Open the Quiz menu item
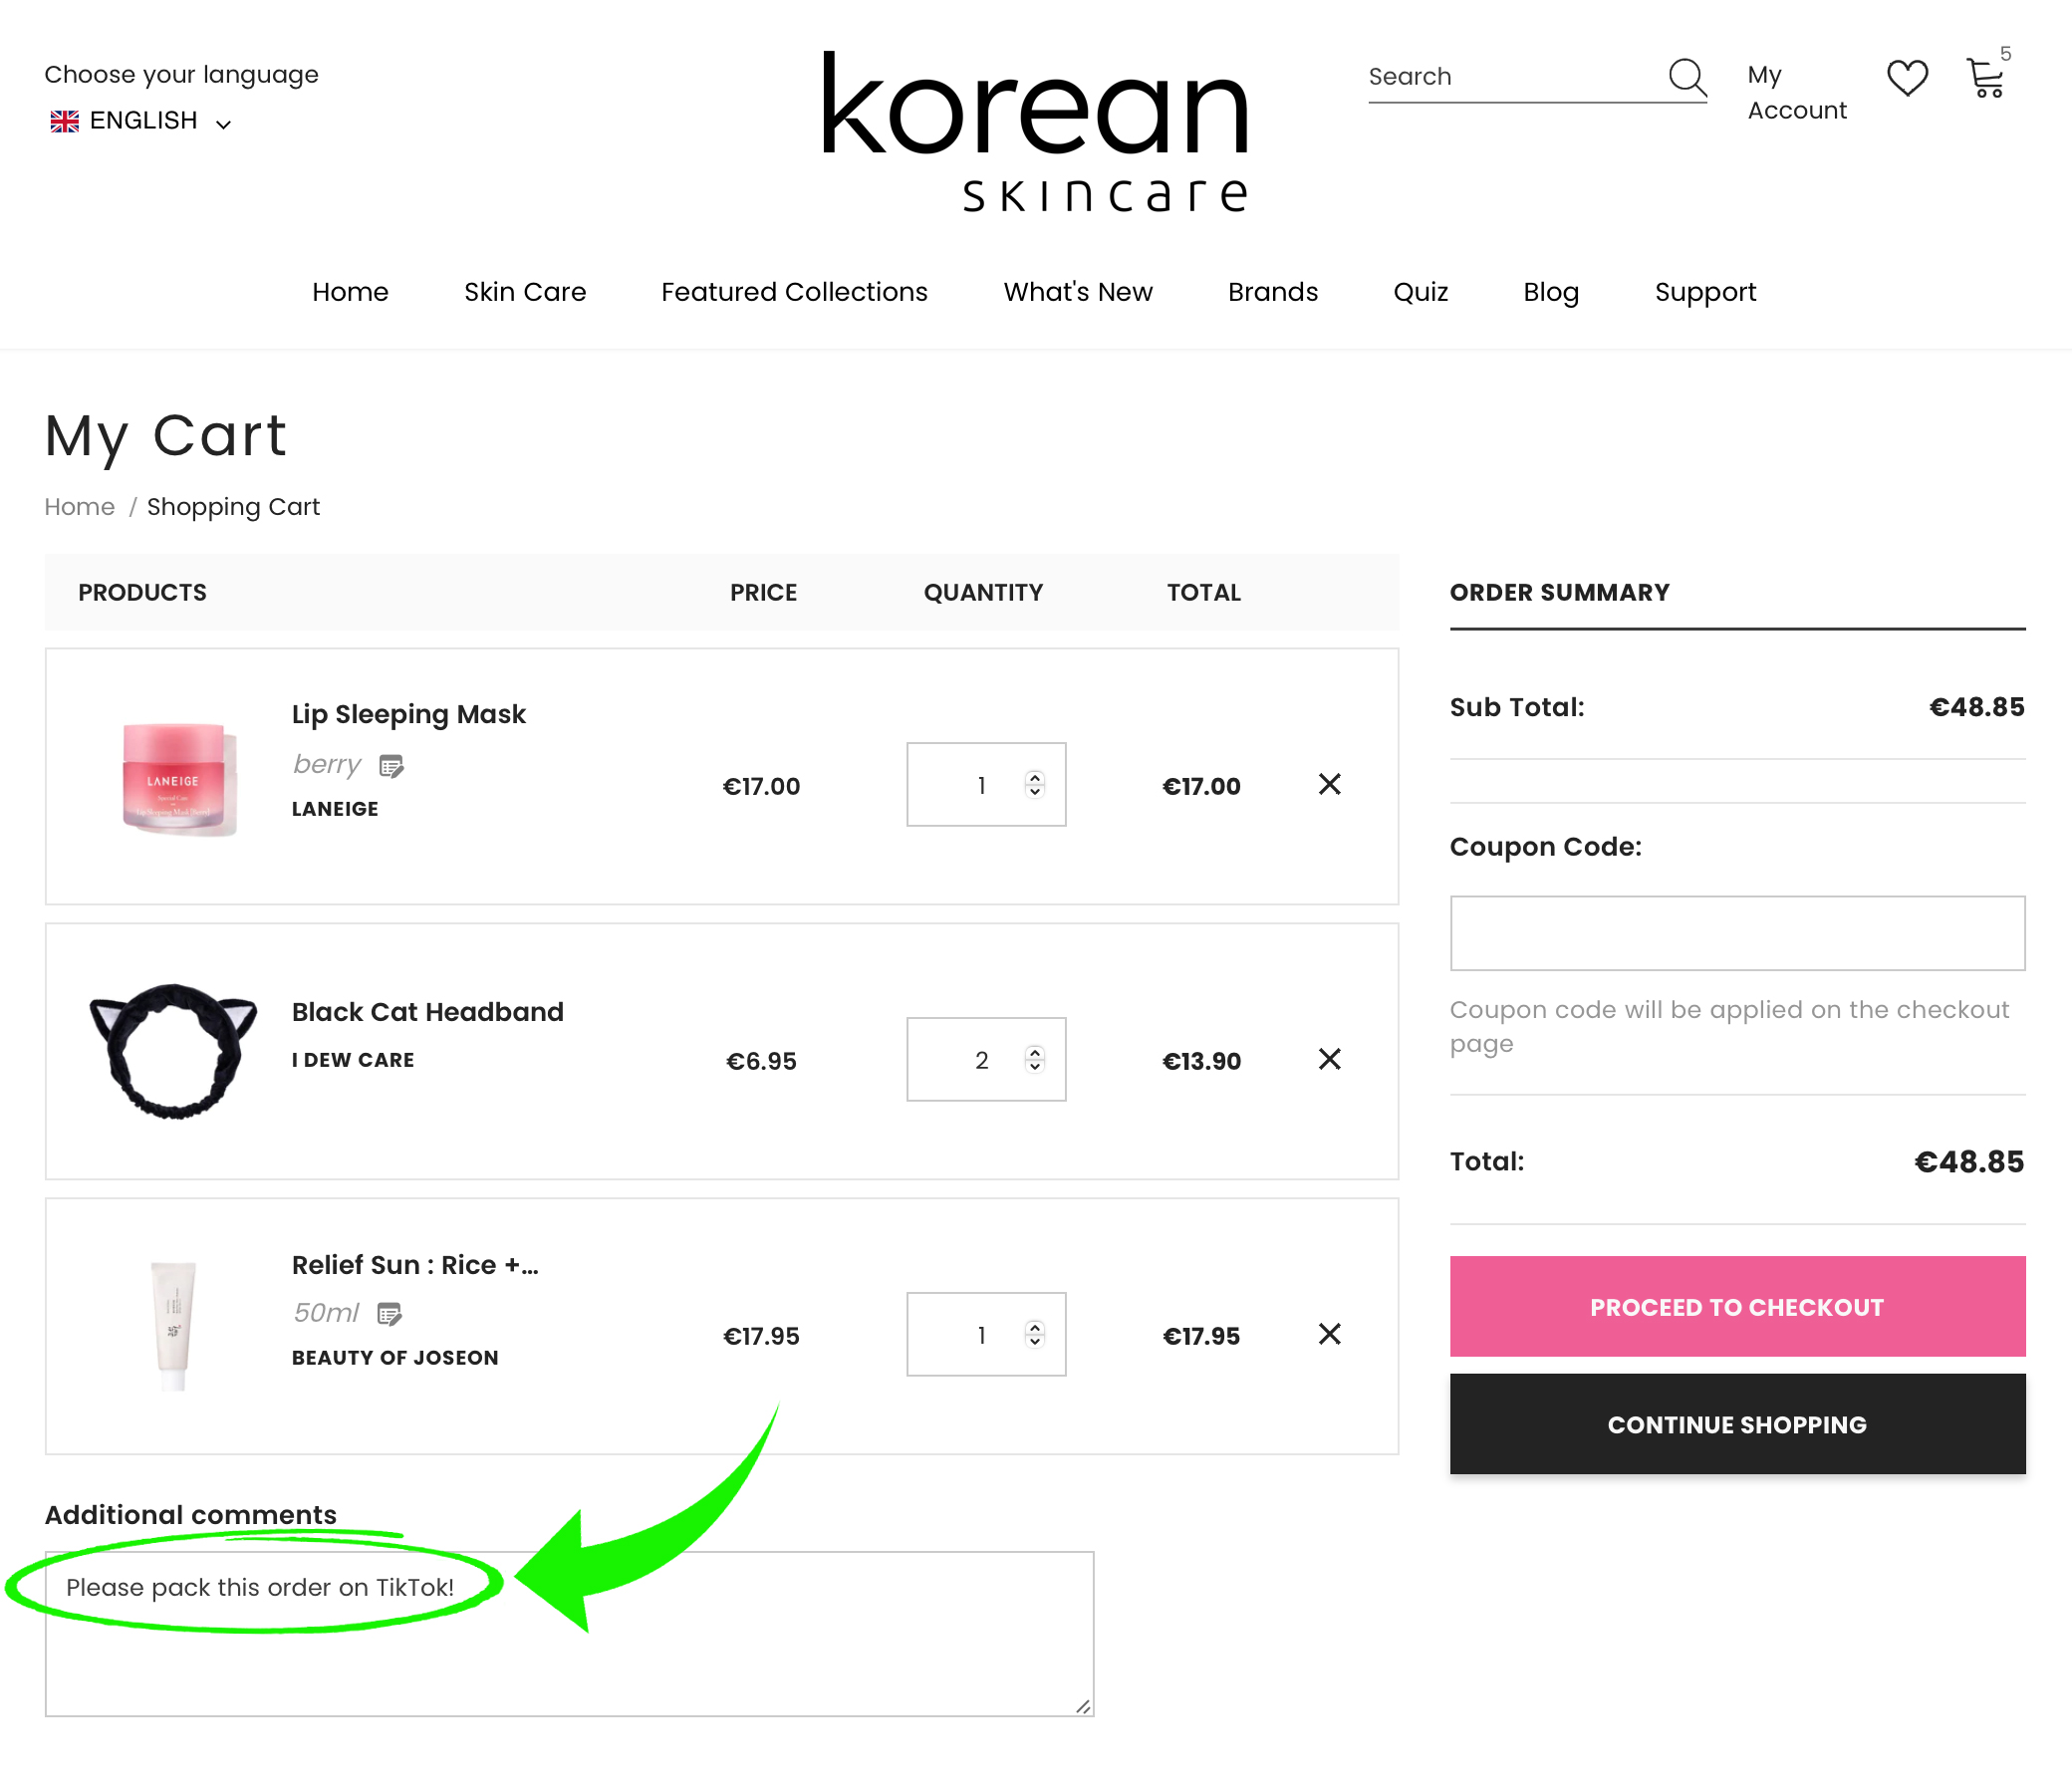This screenshot has width=2072, height=1789. pos(1420,292)
